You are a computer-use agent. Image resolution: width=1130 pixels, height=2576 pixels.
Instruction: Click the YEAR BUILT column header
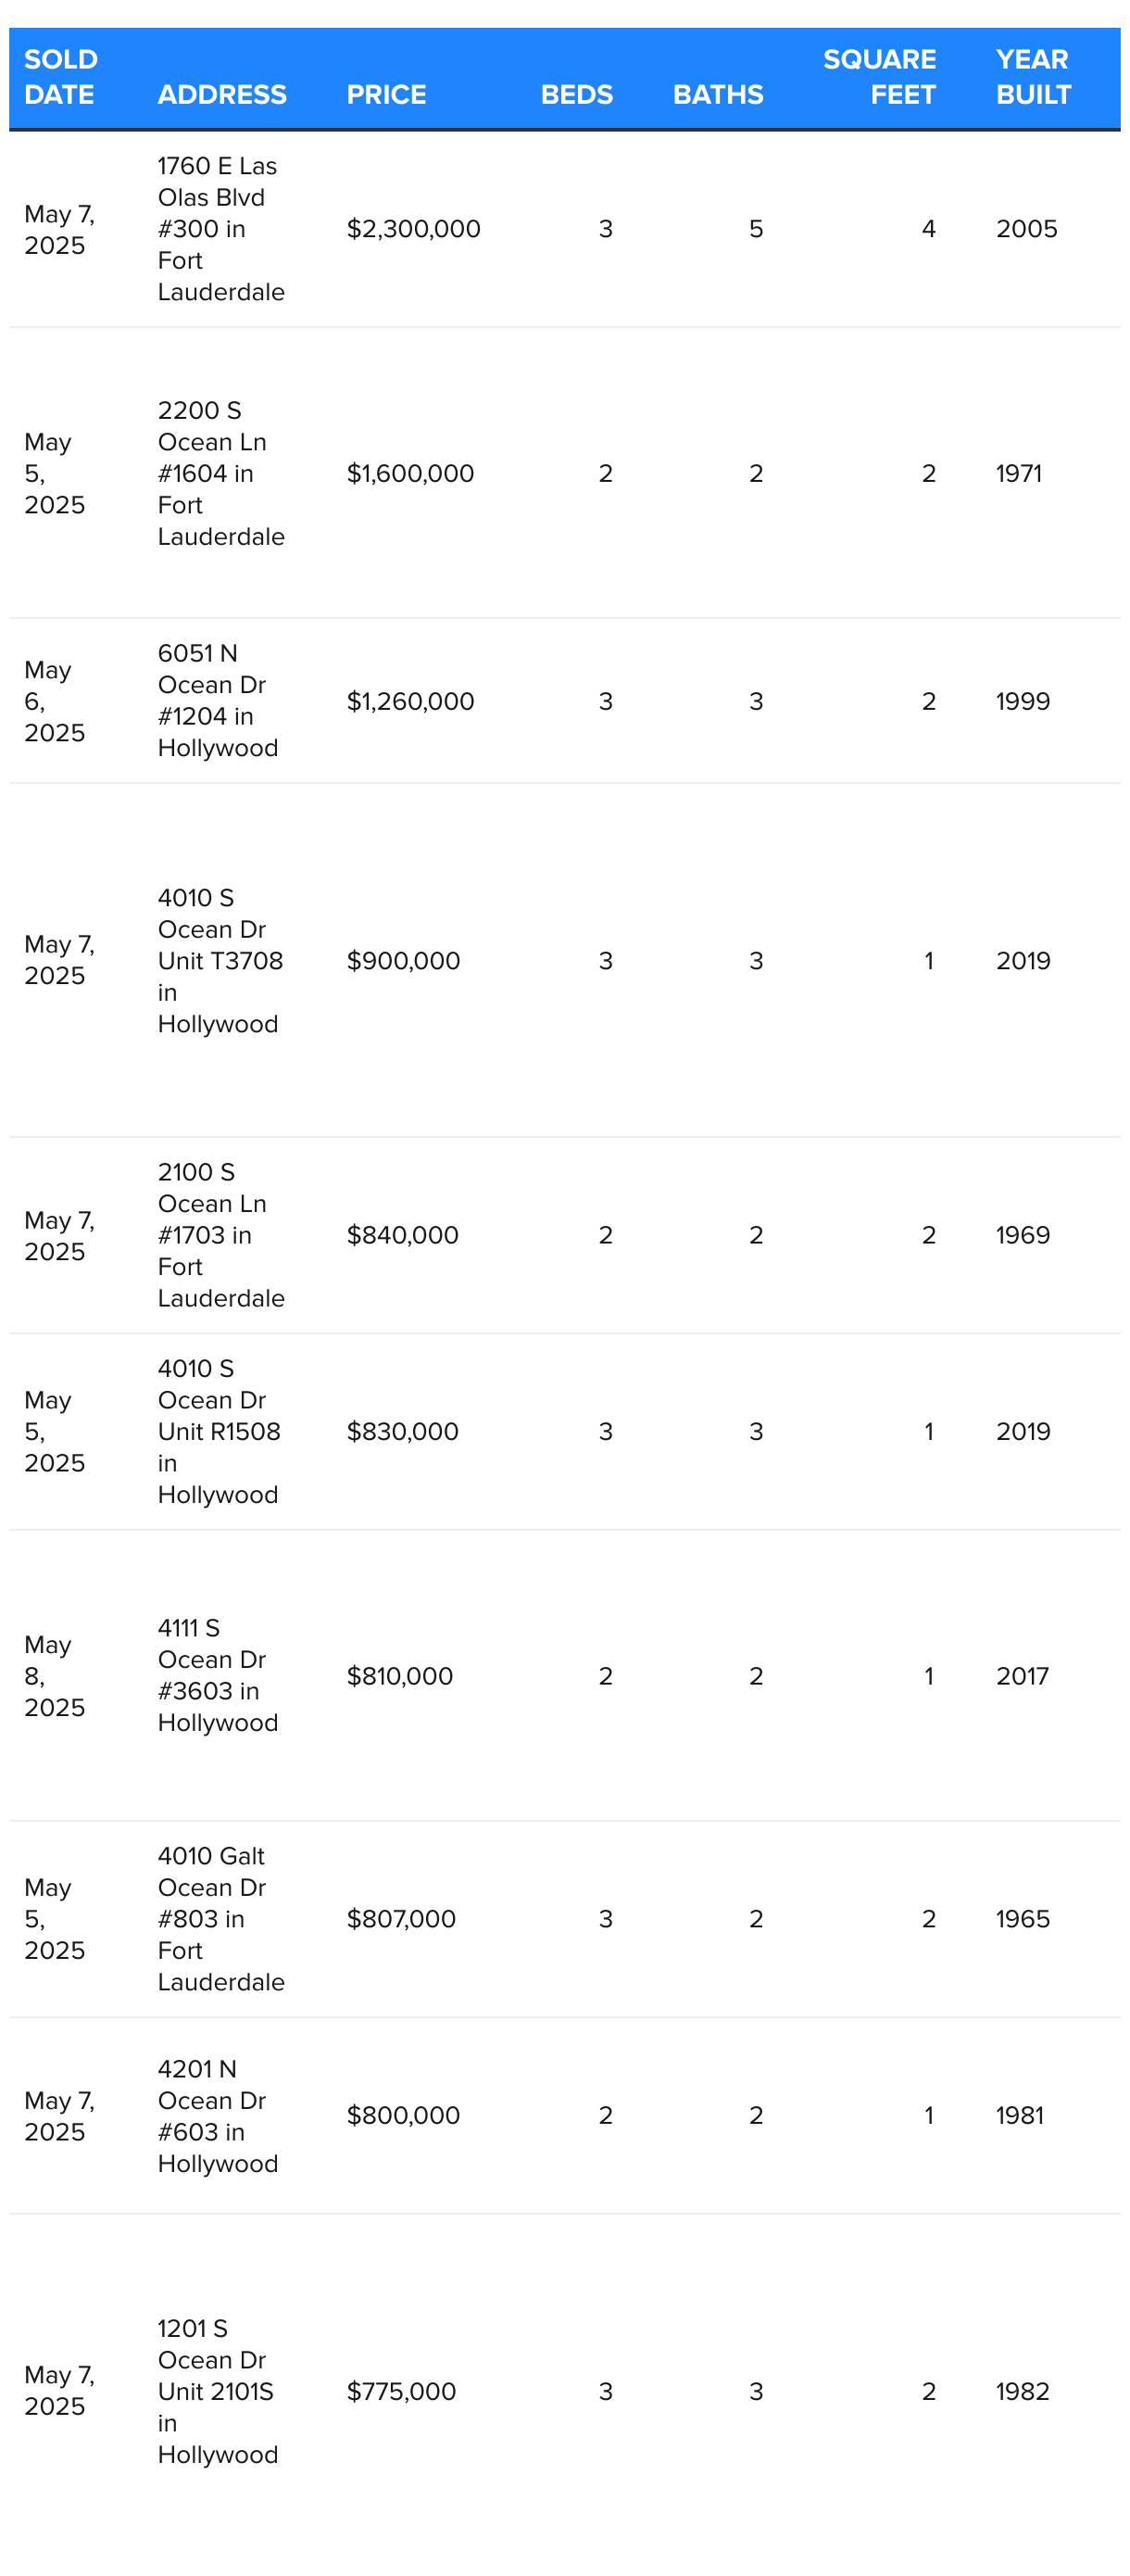pos(1033,77)
